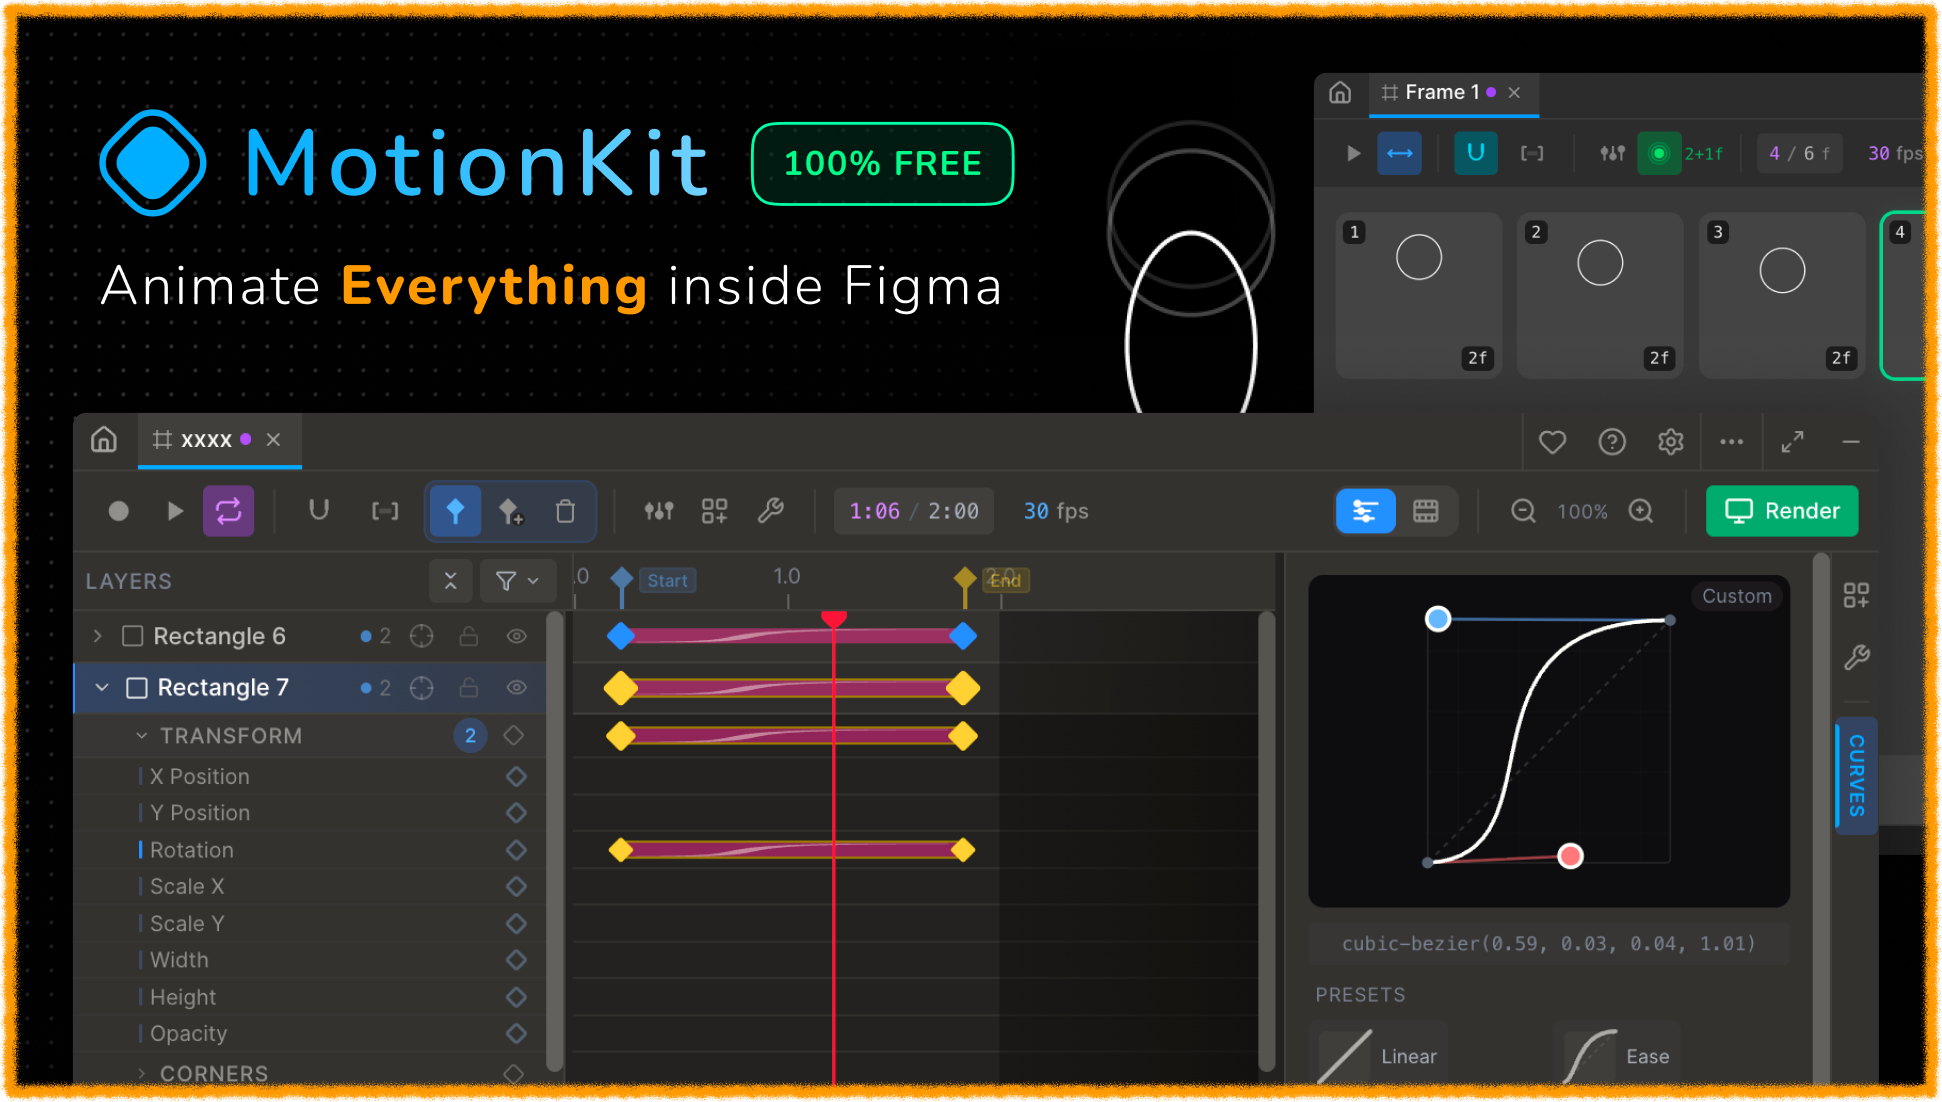Select frame thumbnail 2 in back window
The width and height of the screenshot is (1942, 1102).
(x=1600, y=295)
